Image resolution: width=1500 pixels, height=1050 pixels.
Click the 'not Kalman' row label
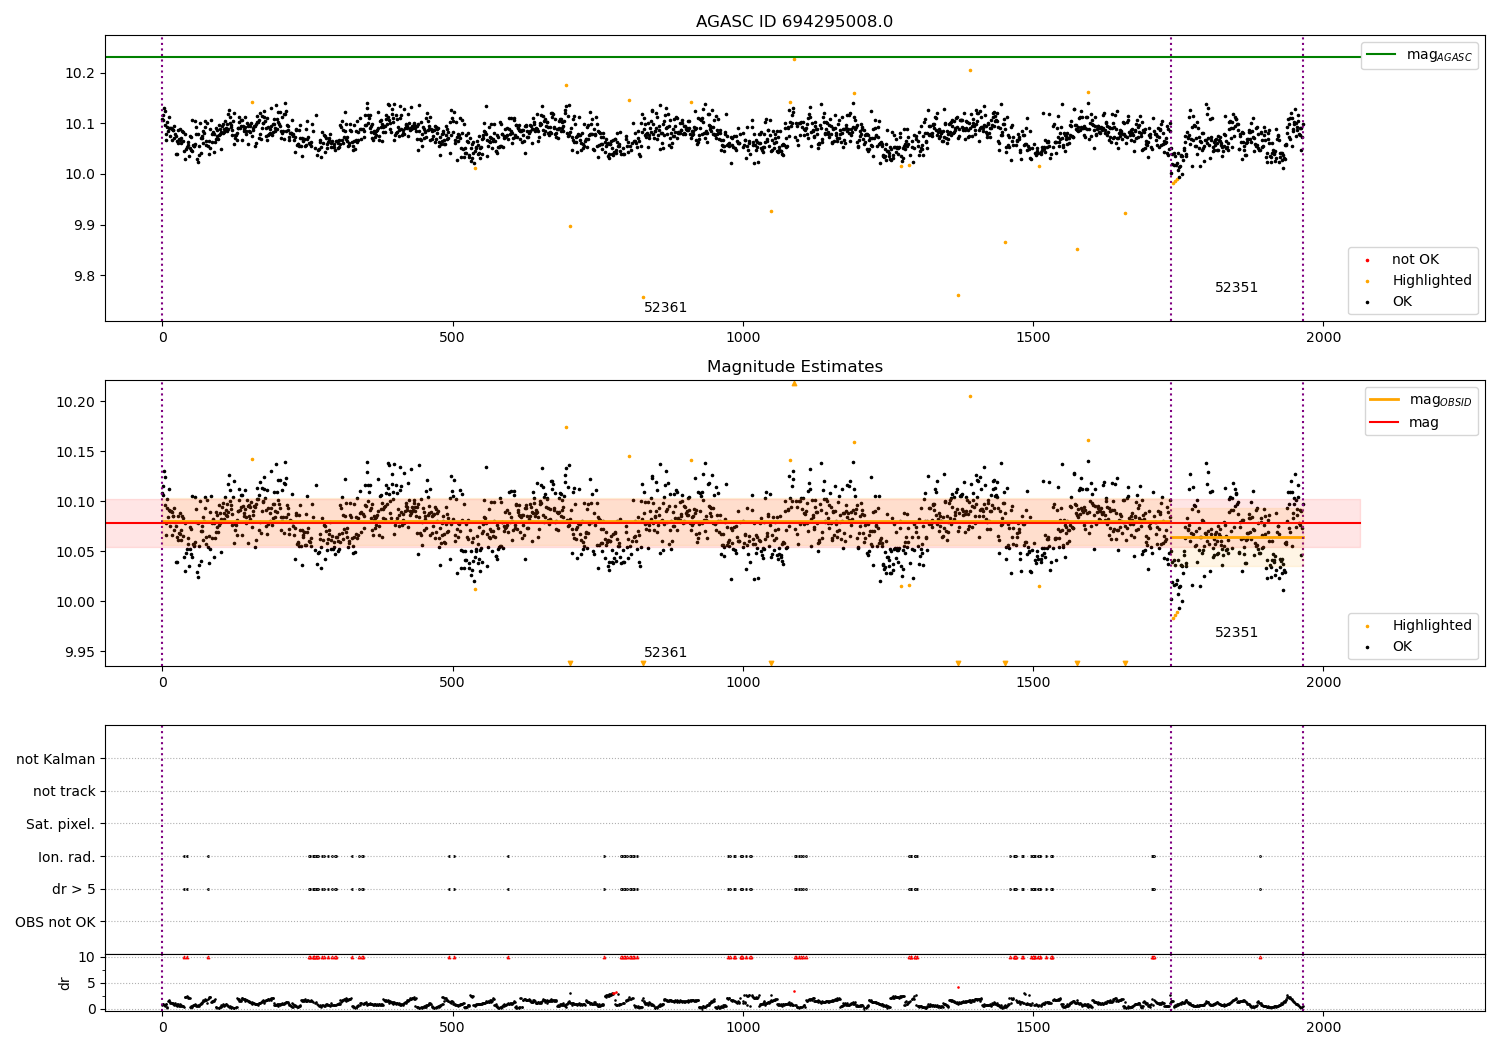[x=56, y=759]
